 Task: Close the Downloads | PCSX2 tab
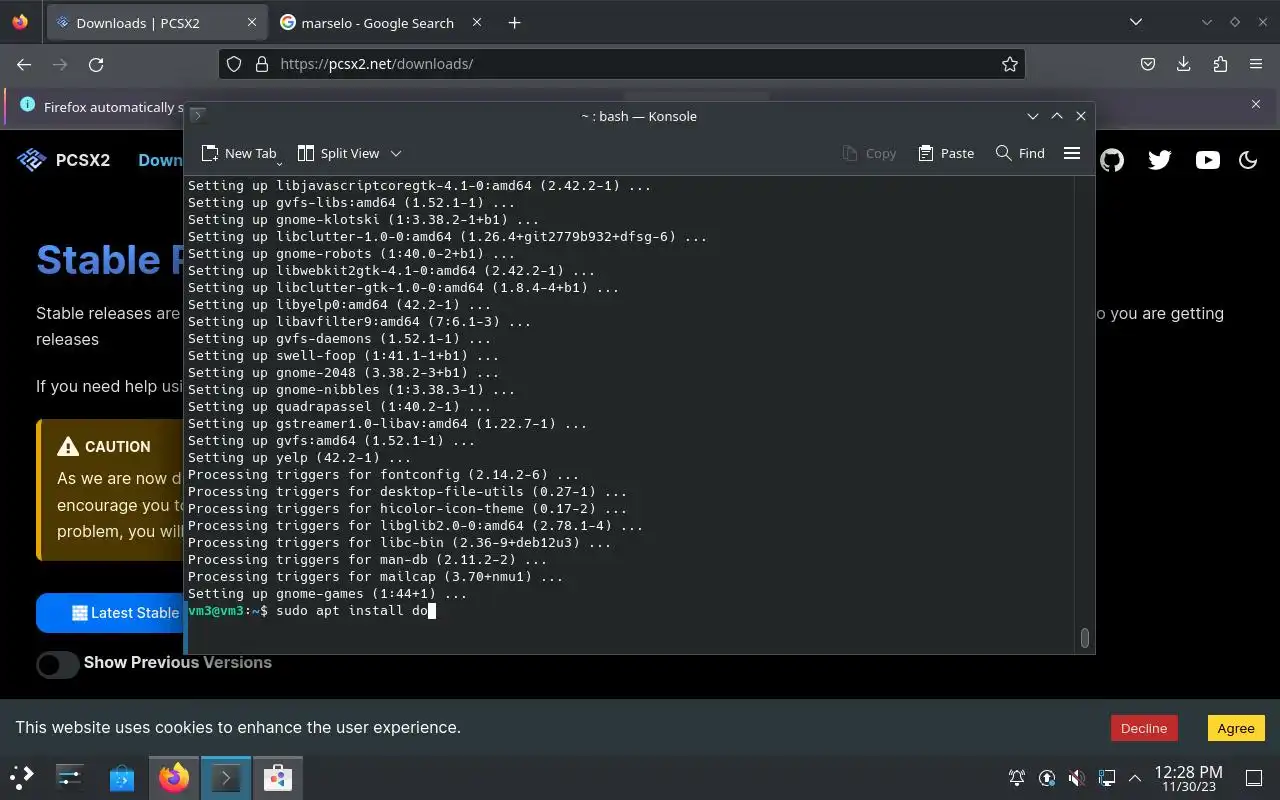pos(252,22)
